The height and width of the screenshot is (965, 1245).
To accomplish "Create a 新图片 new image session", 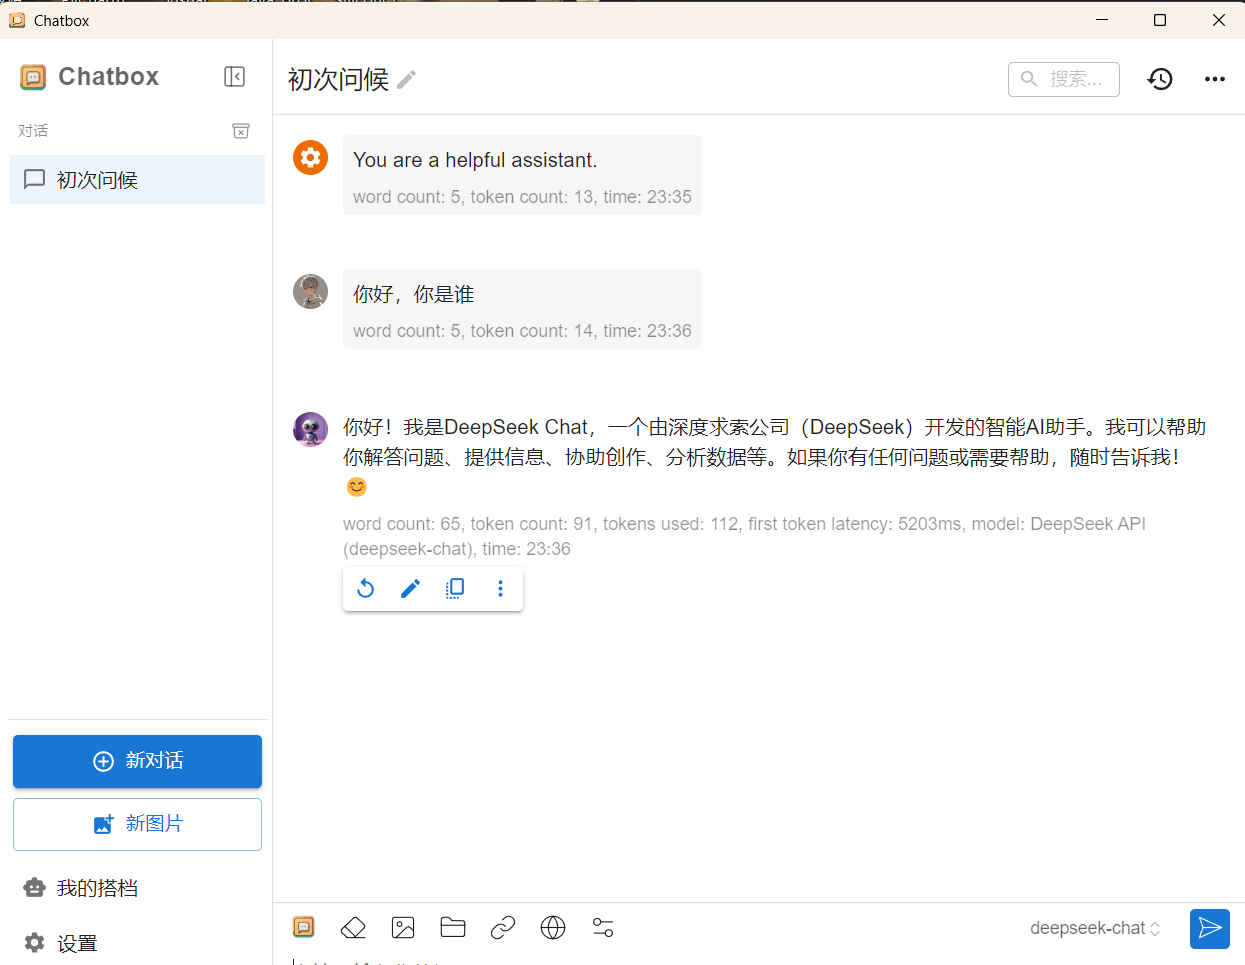I will point(138,824).
